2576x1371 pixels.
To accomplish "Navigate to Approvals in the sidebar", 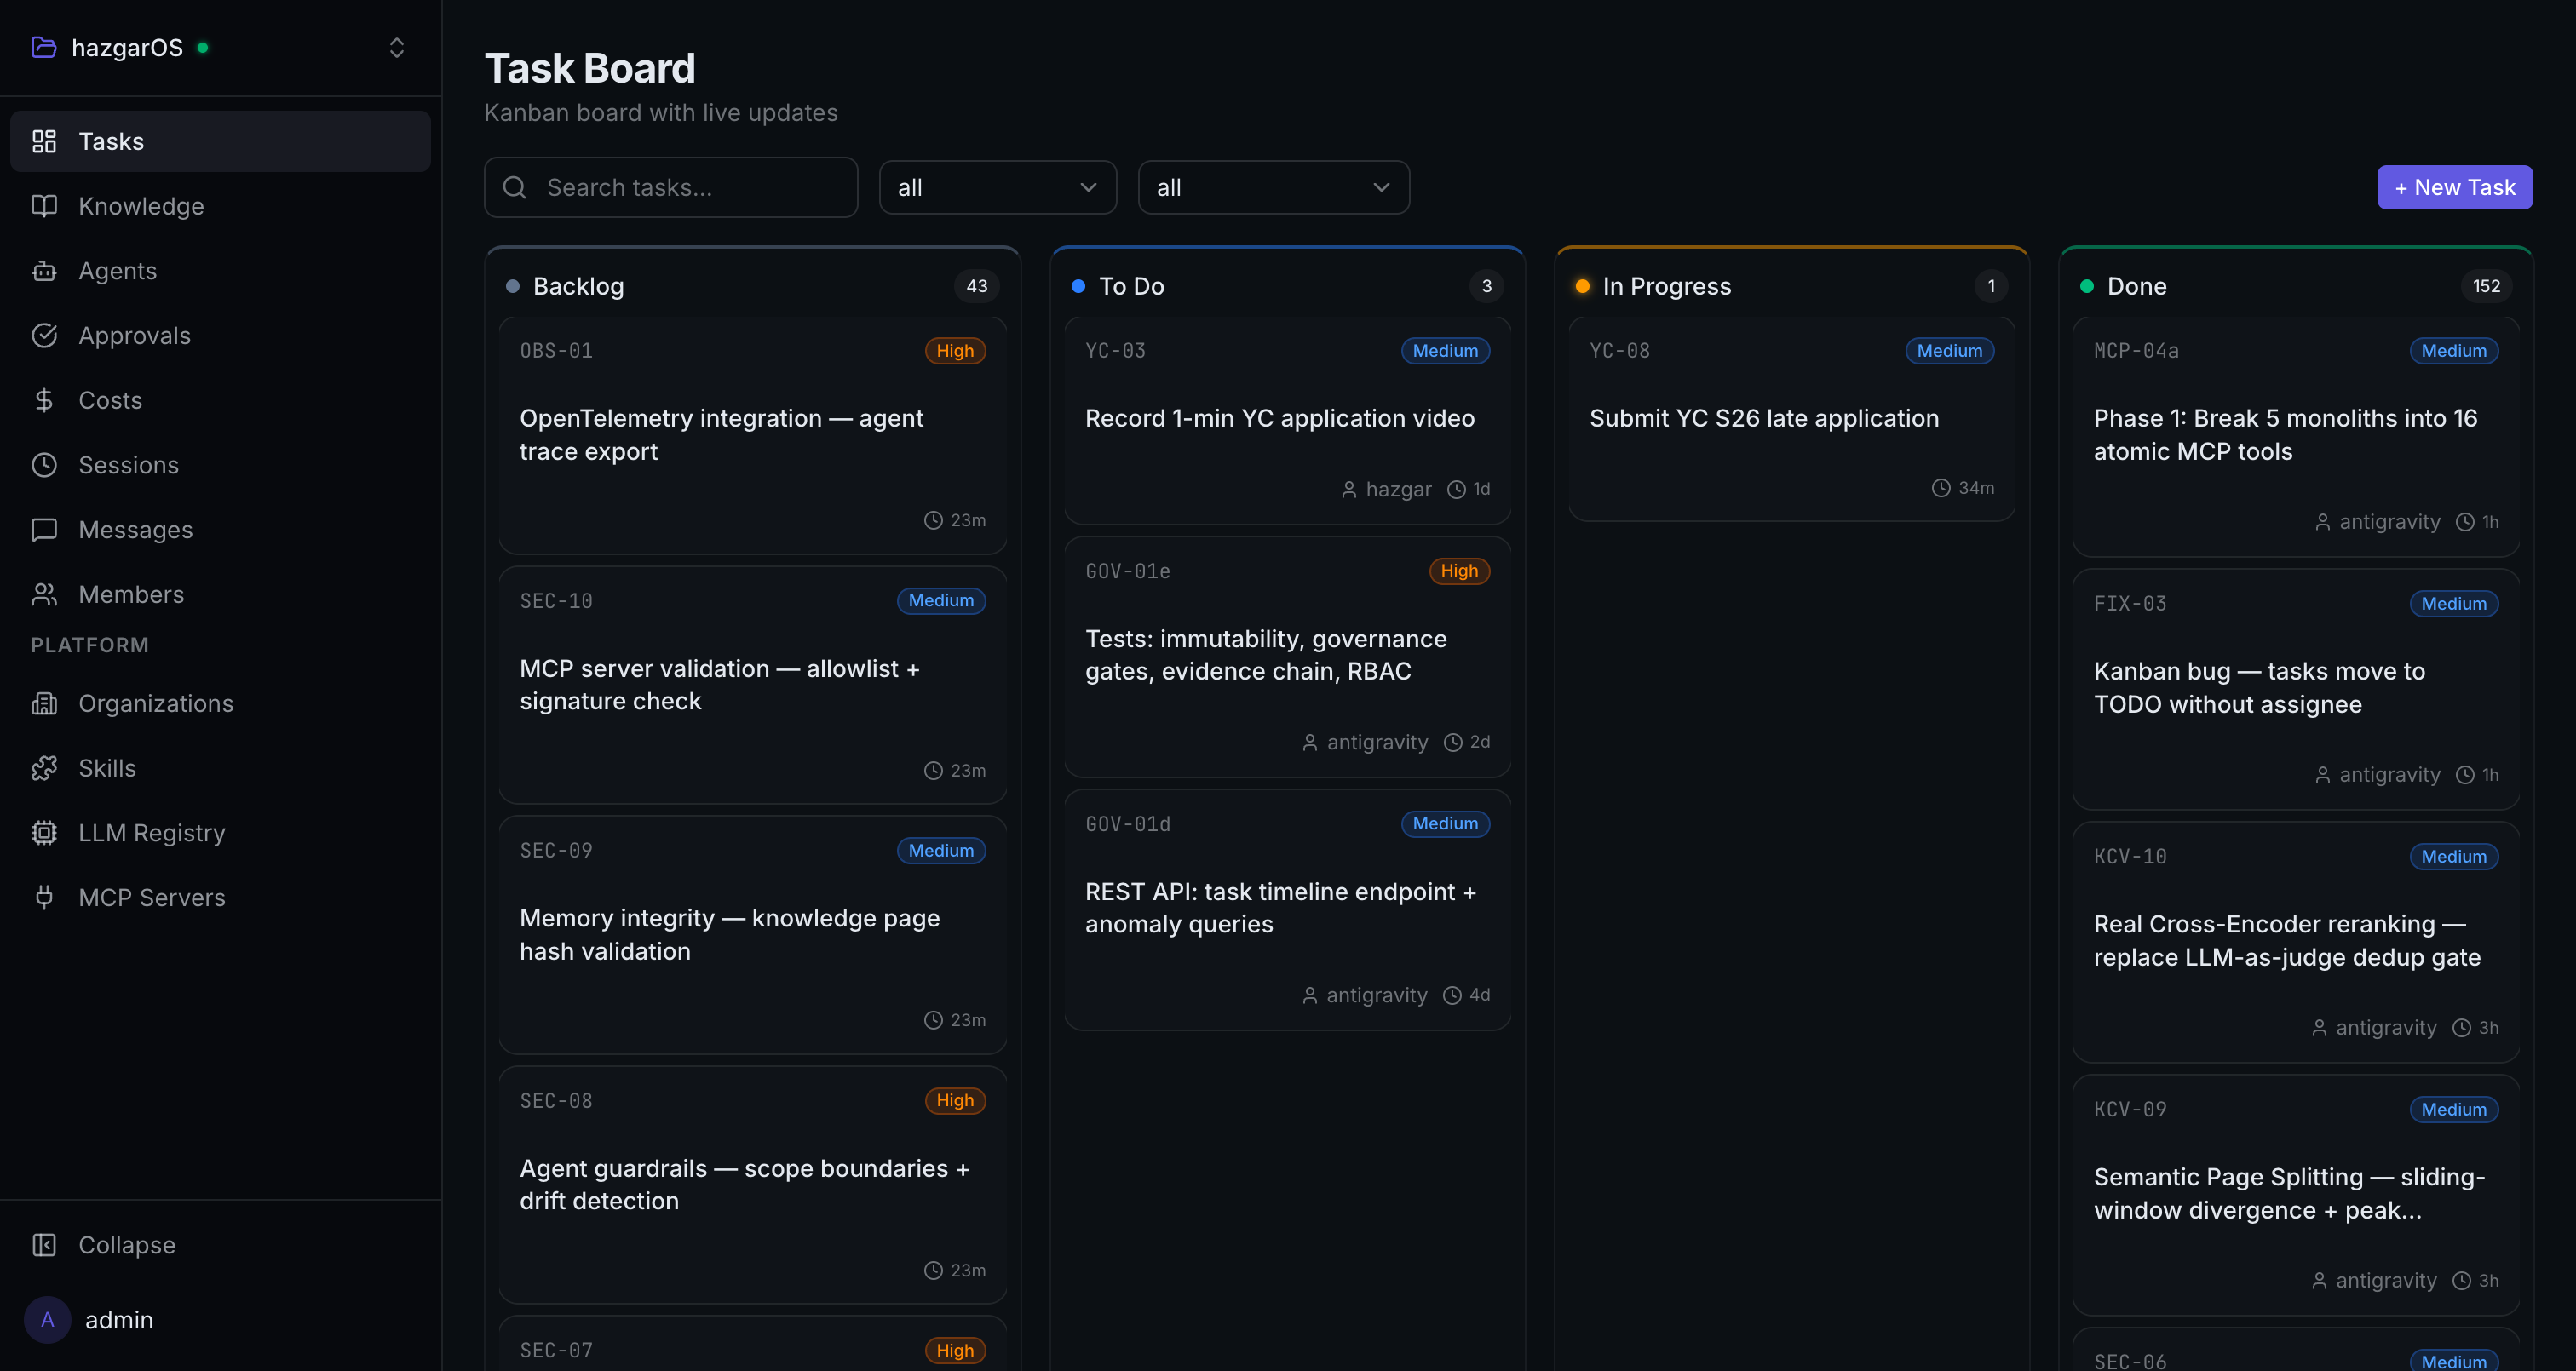I will point(220,335).
